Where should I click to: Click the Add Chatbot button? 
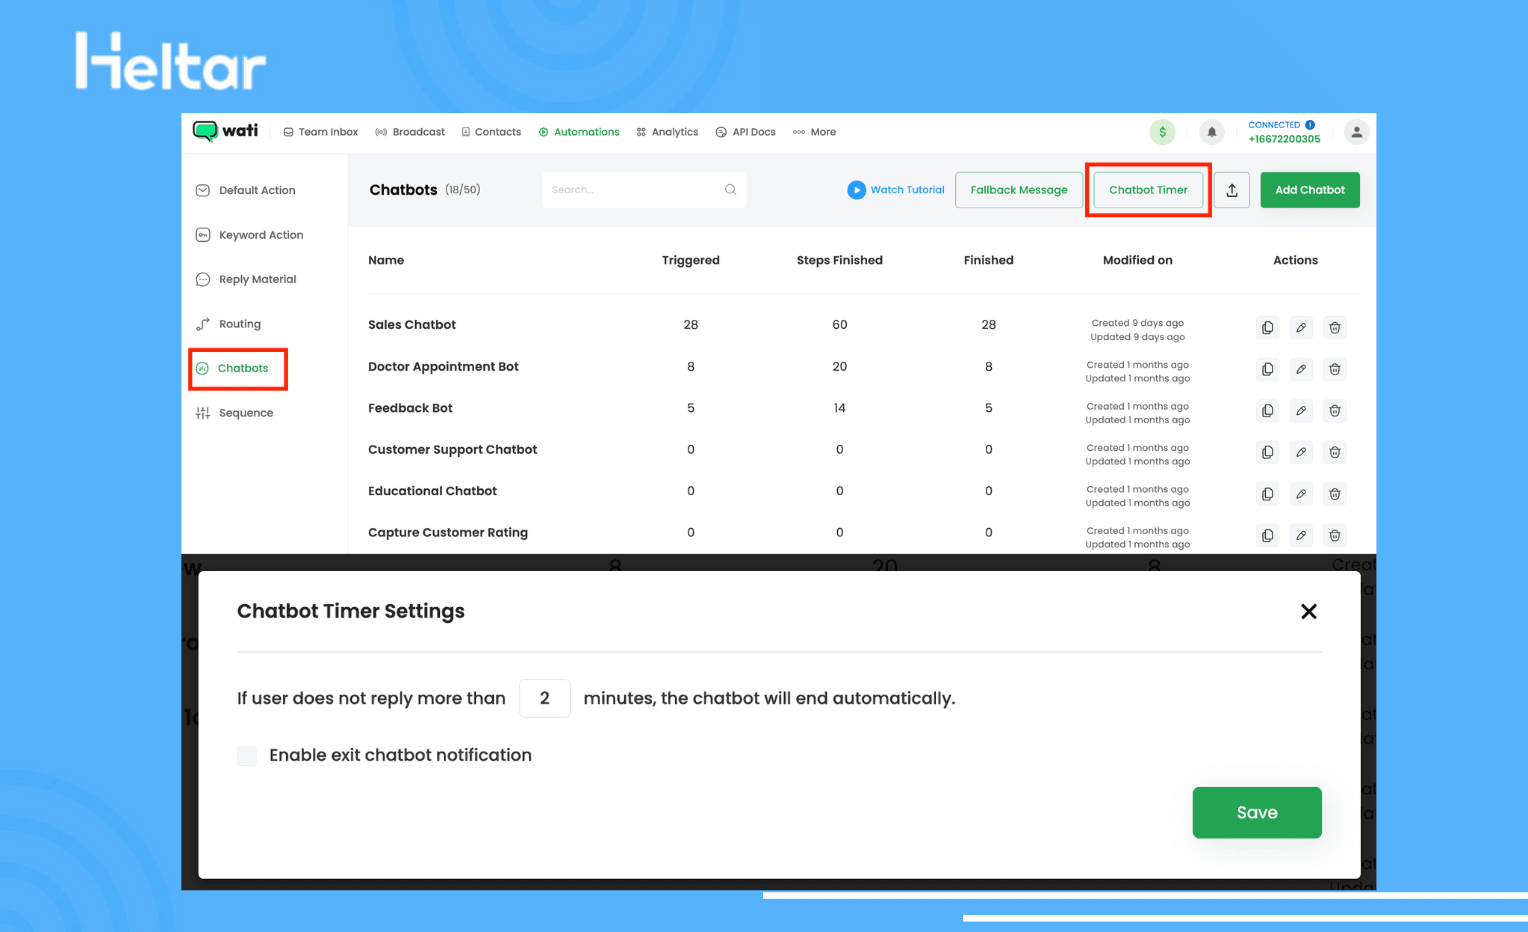pos(1309,190)
